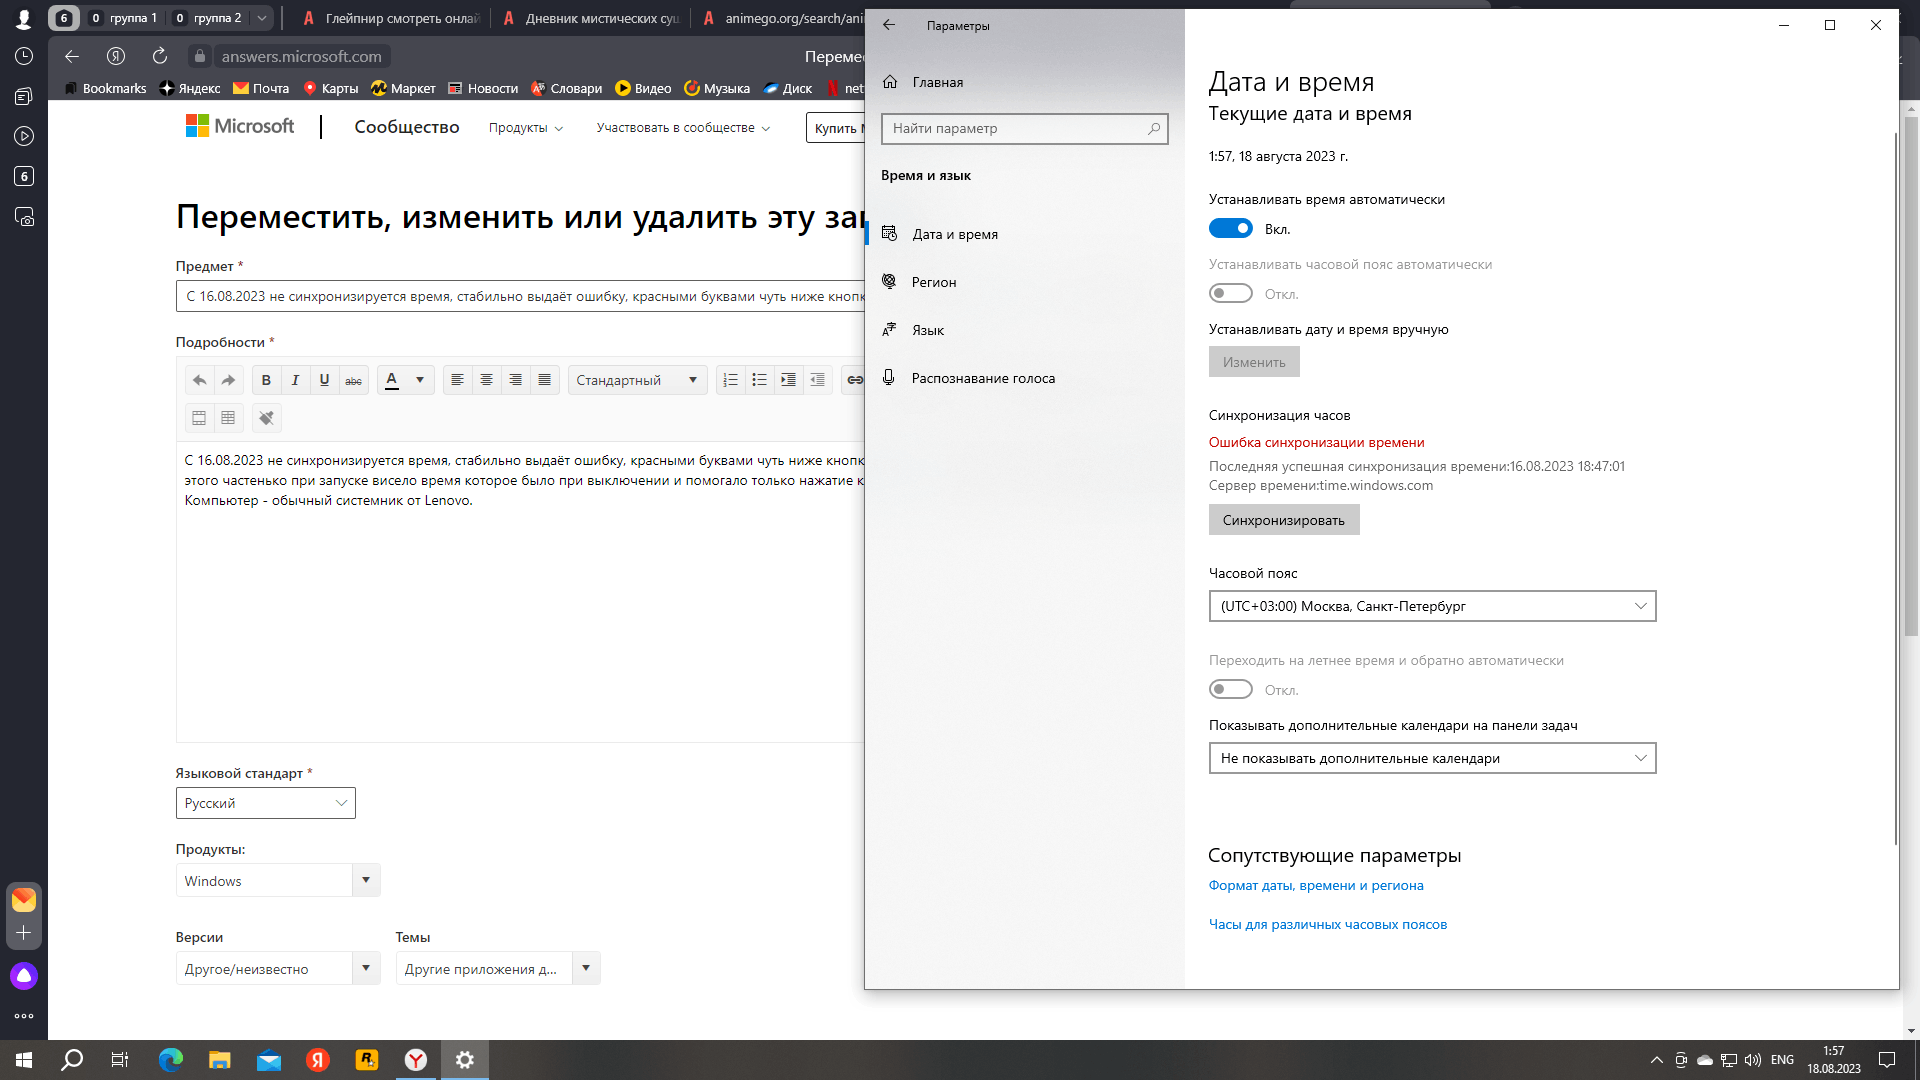Open File Explorer from the taskbar
The image size is (1920, 1080).
220,1060
